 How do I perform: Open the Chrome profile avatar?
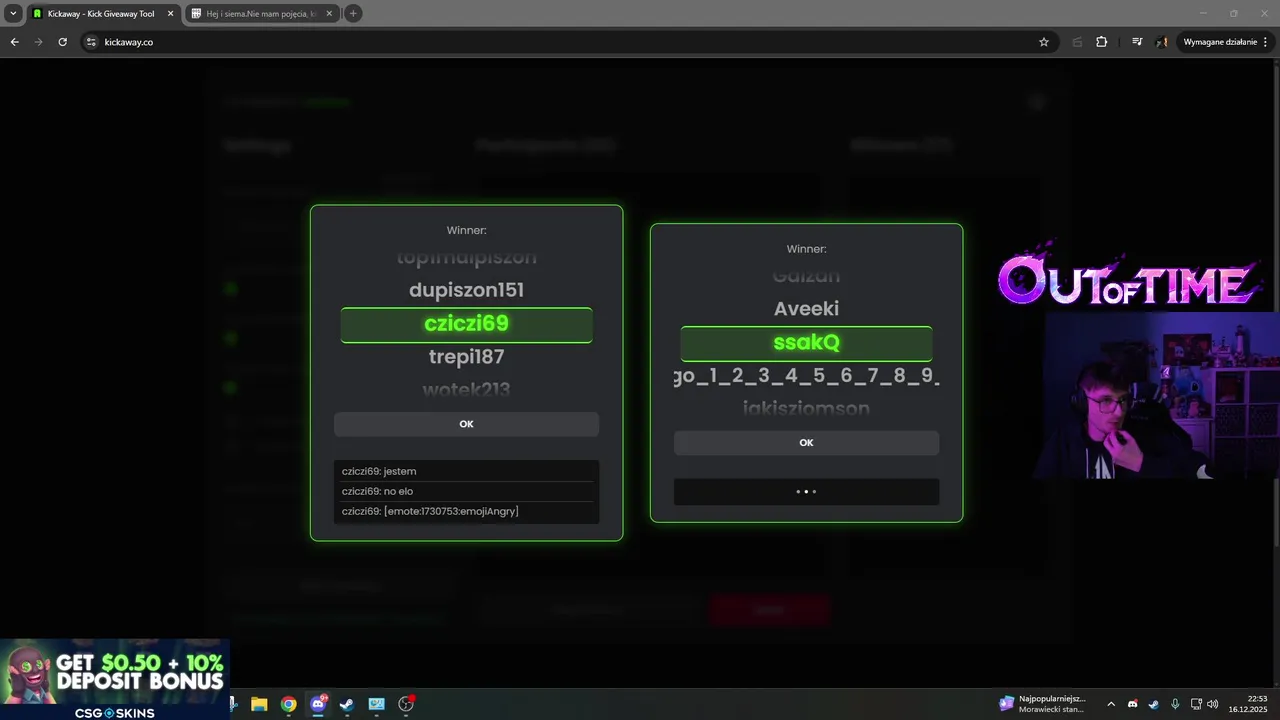coord(1162,42)
